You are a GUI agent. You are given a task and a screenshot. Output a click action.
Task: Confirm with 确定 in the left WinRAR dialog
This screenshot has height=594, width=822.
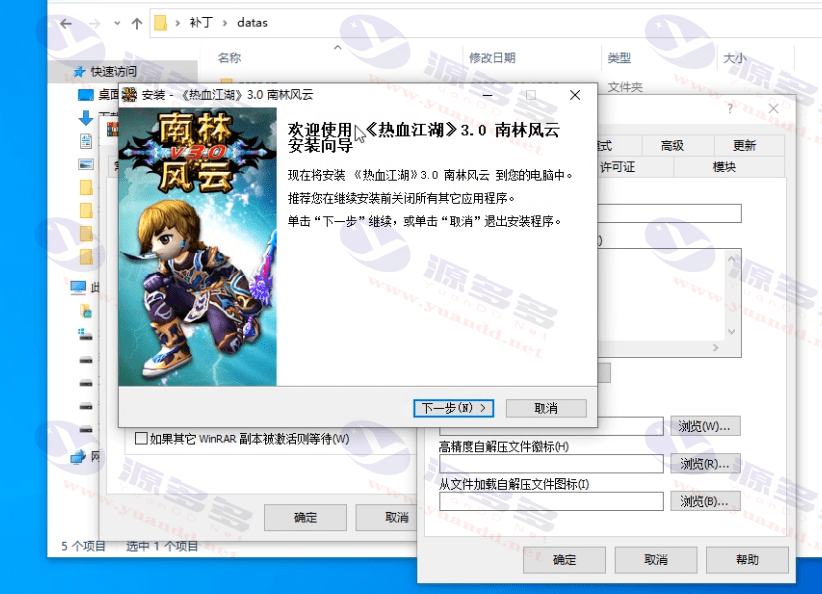pos(305,517)
